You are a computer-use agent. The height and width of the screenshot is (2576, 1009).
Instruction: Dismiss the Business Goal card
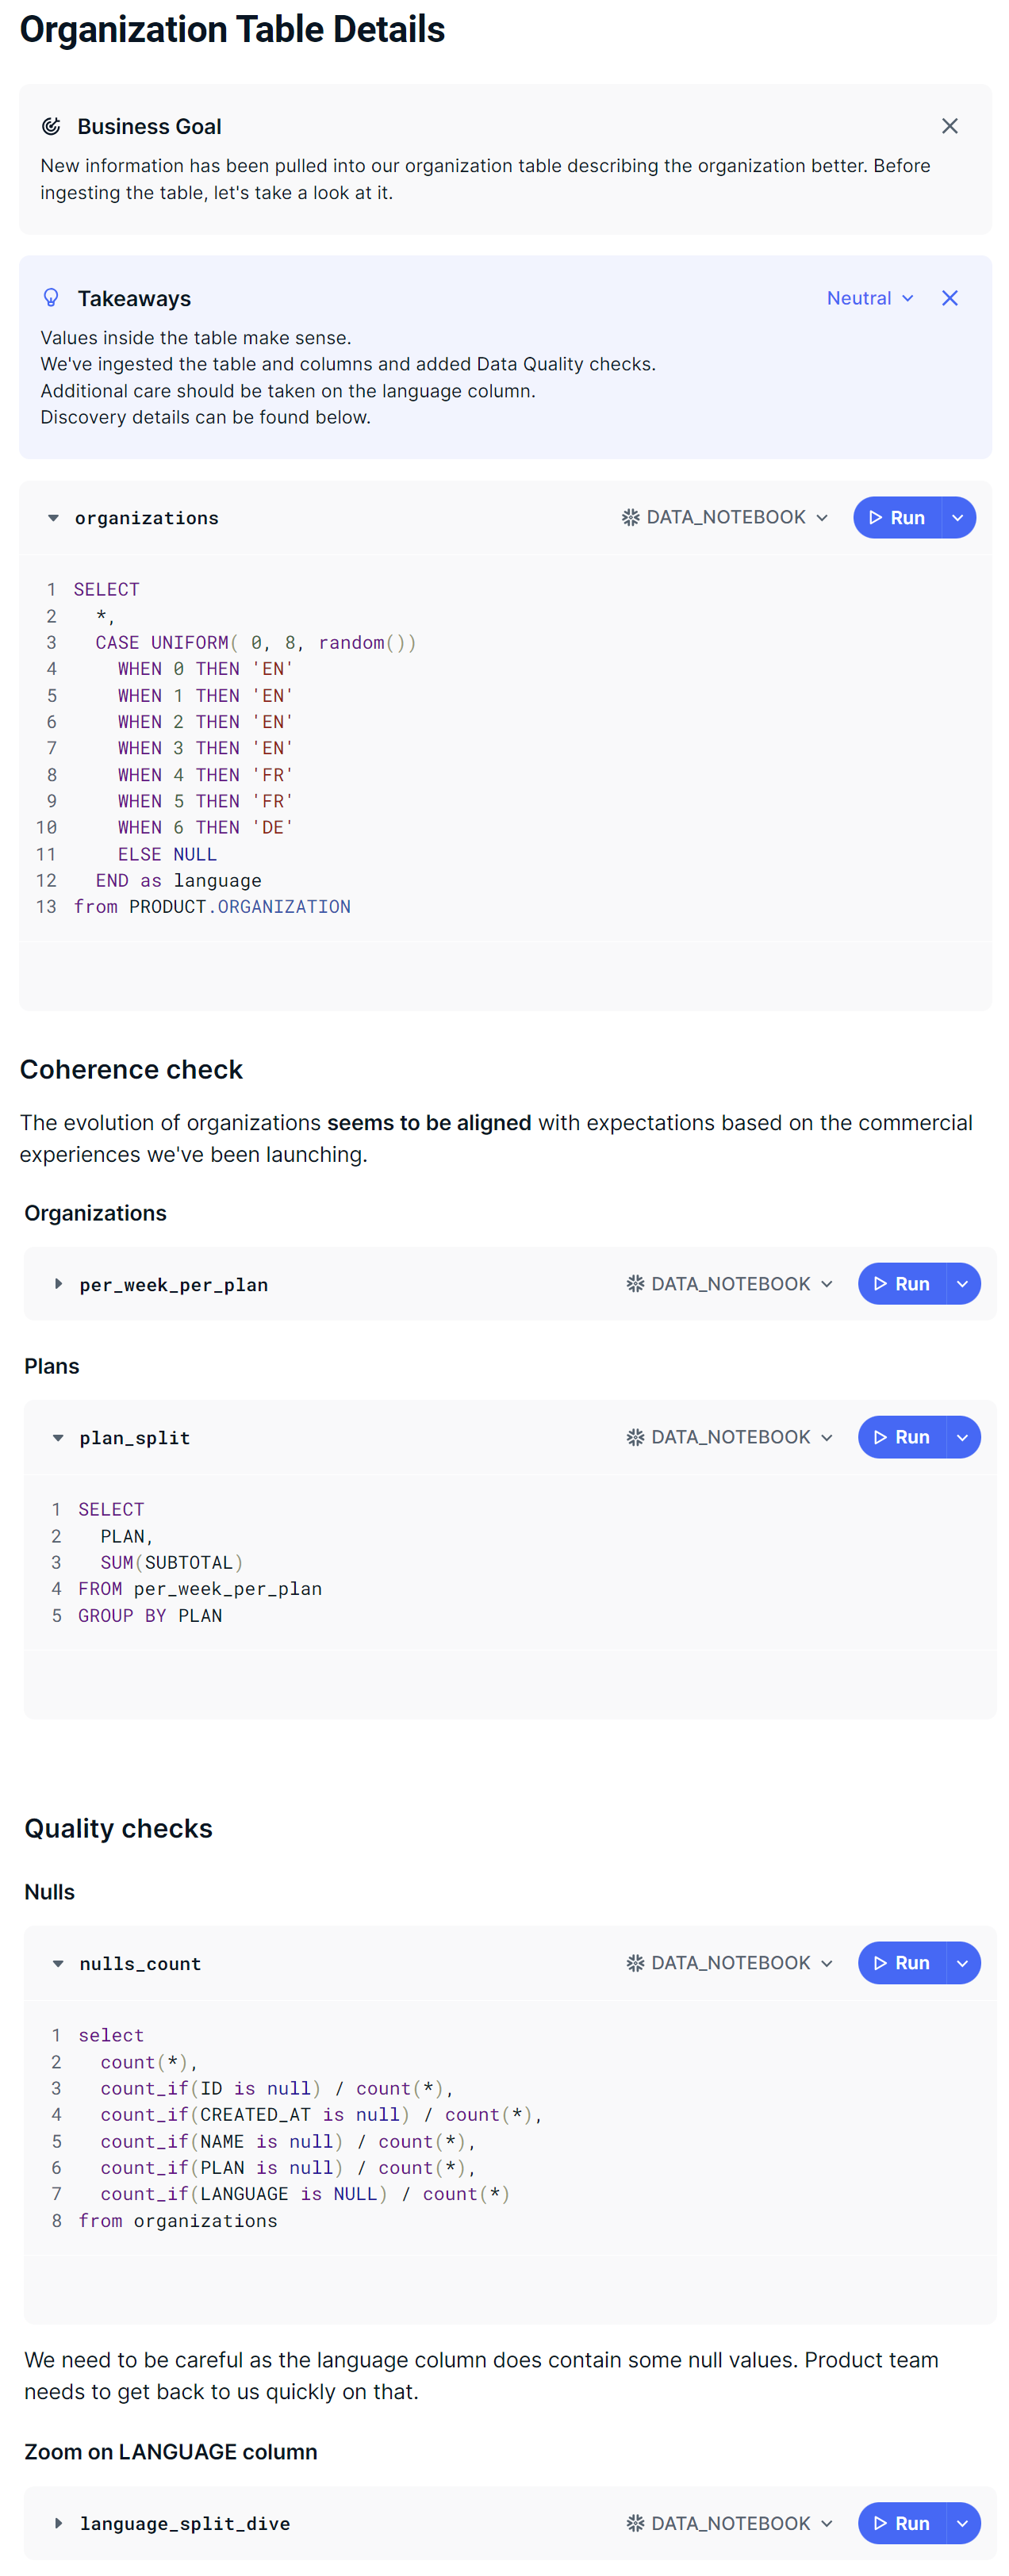[x=949, y=126]
